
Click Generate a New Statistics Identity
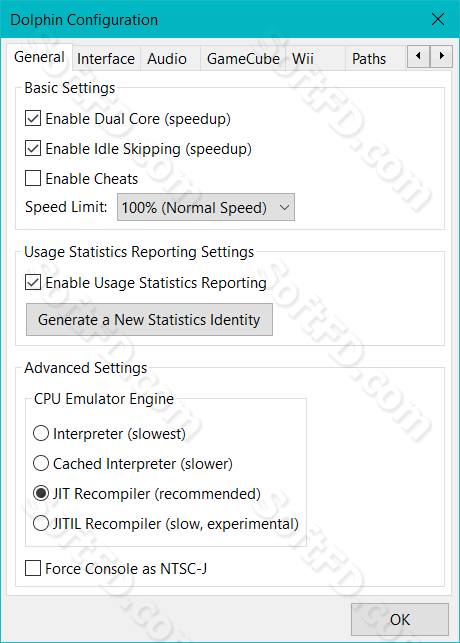149,319
